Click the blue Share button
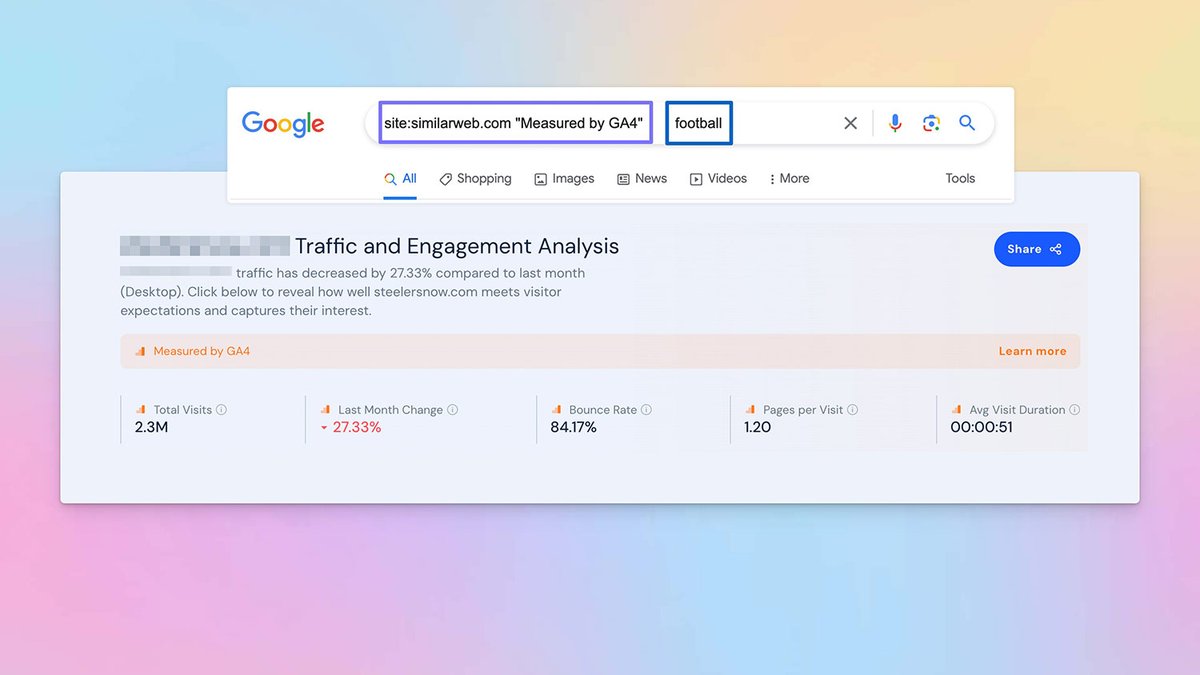This screenshot has height=675, width=1200. [1037, 249]
